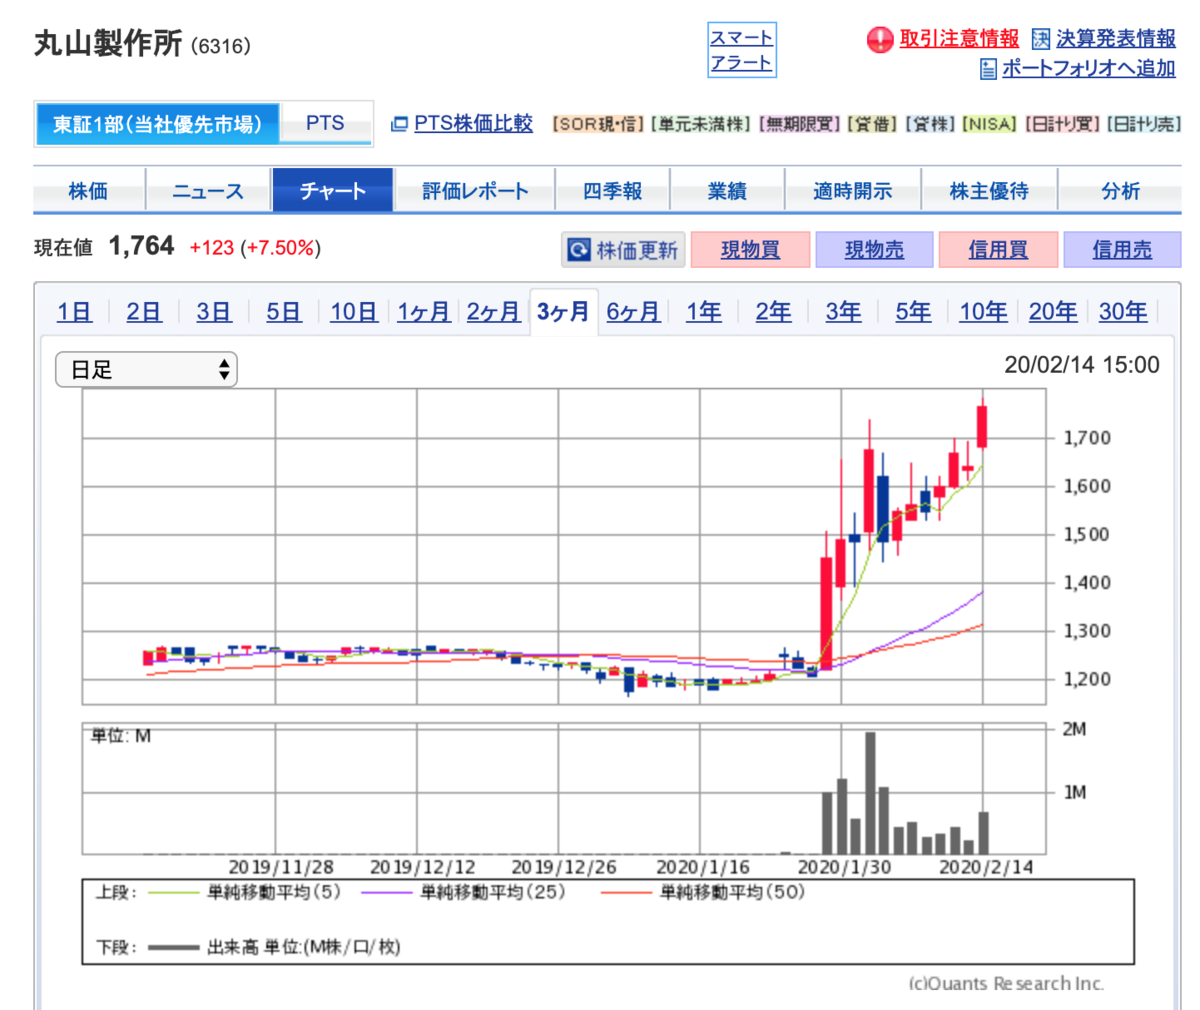This screenshot has height=1010, width=1200.
Task: Select the 1年 chart range
Action: click(x=704, y=312)
